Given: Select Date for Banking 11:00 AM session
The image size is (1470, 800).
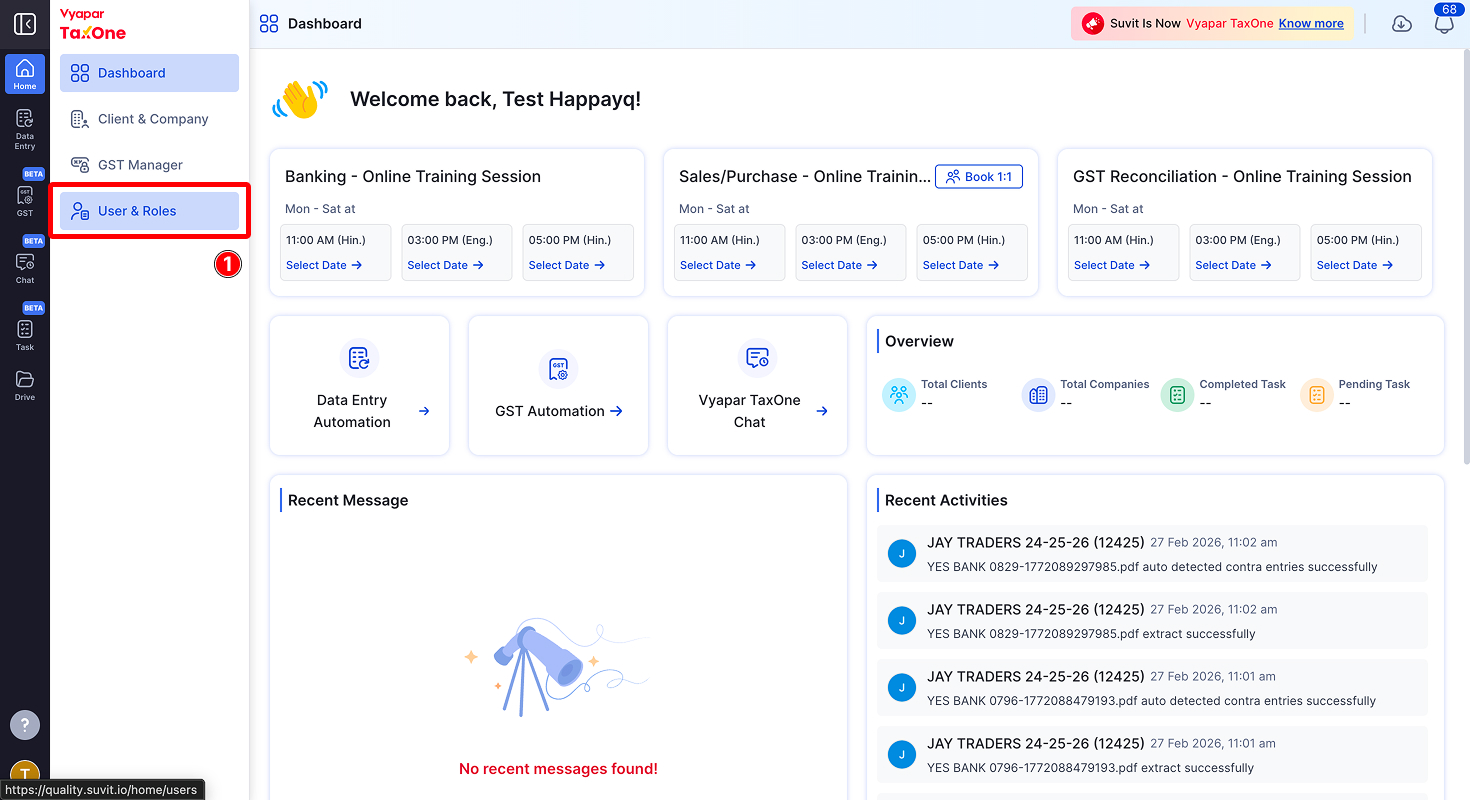Looking at the screenshot, I should click(x=324, y=265).
